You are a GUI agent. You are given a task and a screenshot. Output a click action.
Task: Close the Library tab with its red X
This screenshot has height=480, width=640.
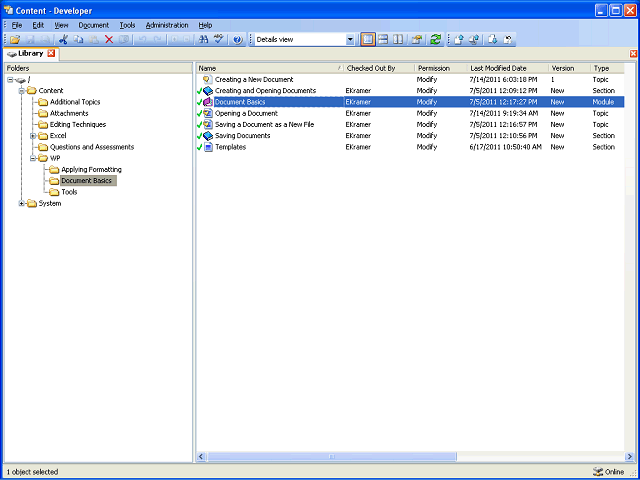point(51,53)
